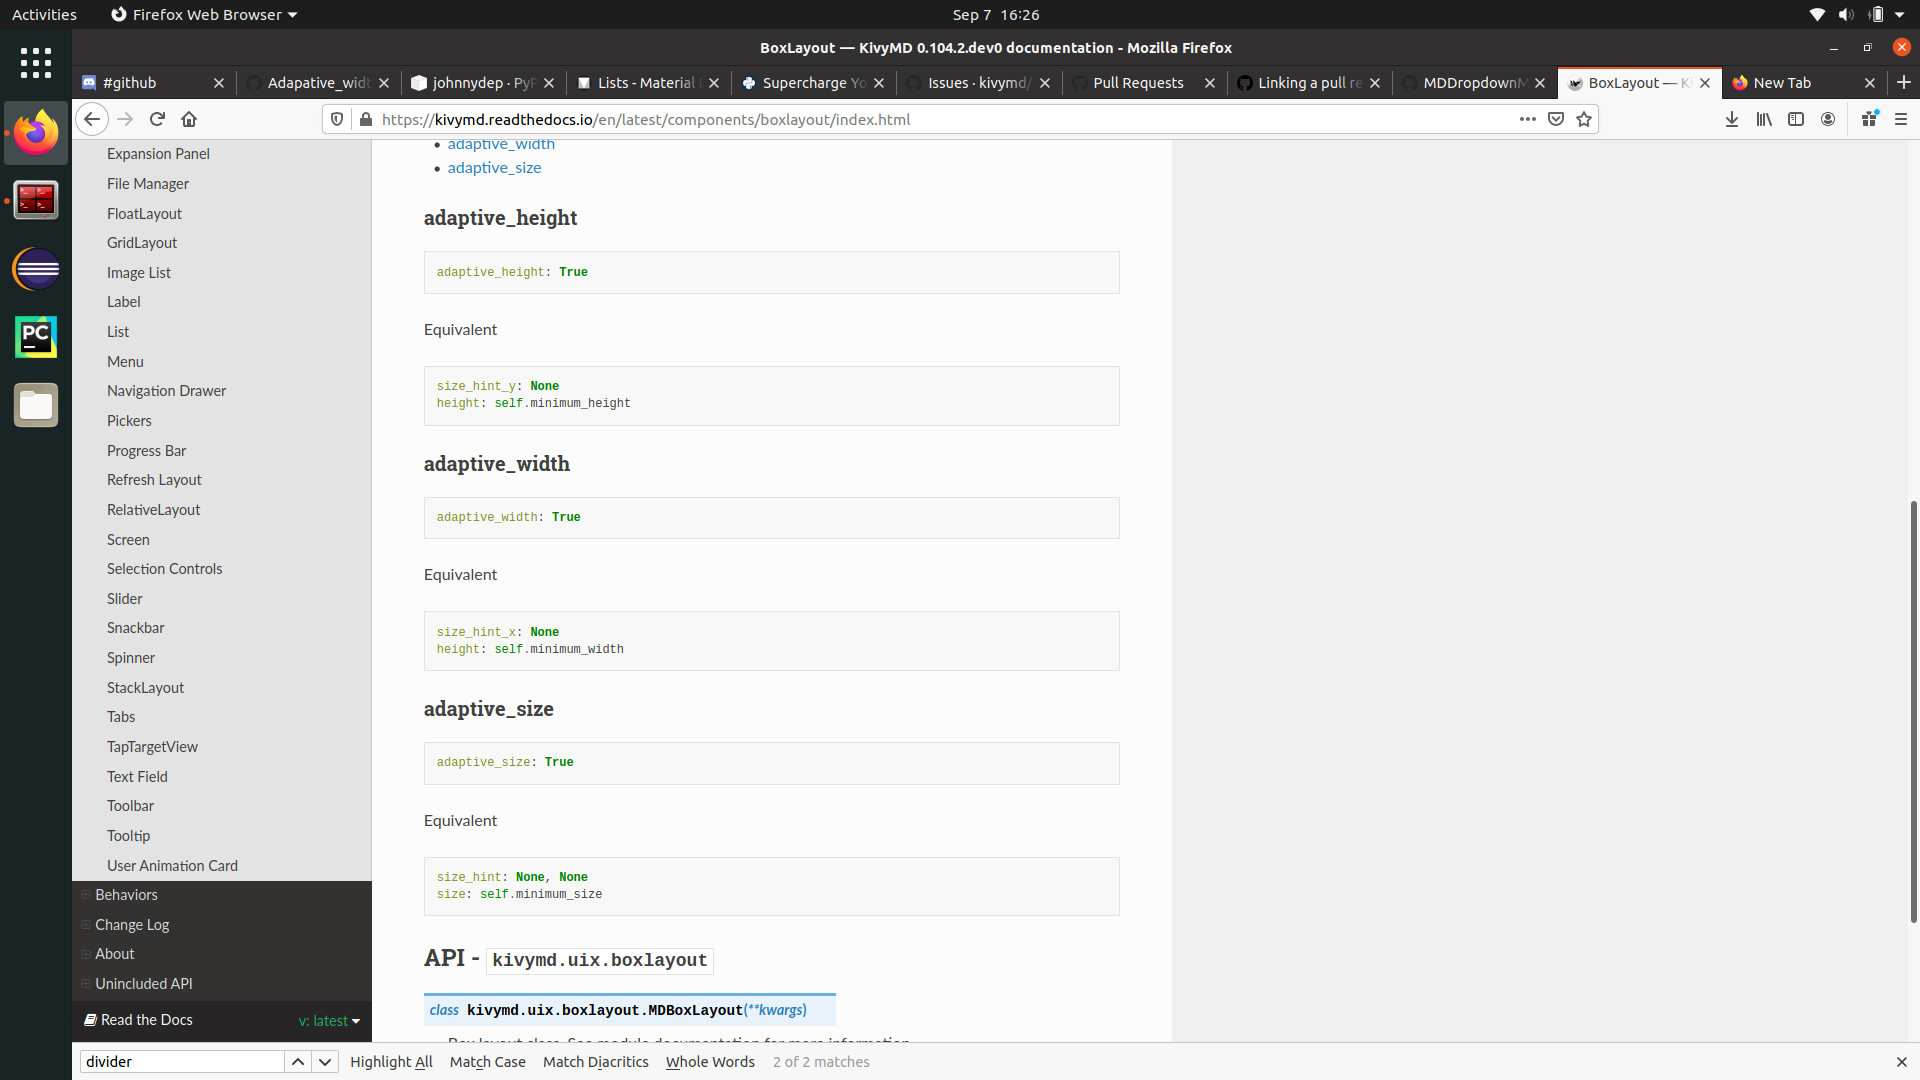Save page to Pocket

tap(1556, 119)
